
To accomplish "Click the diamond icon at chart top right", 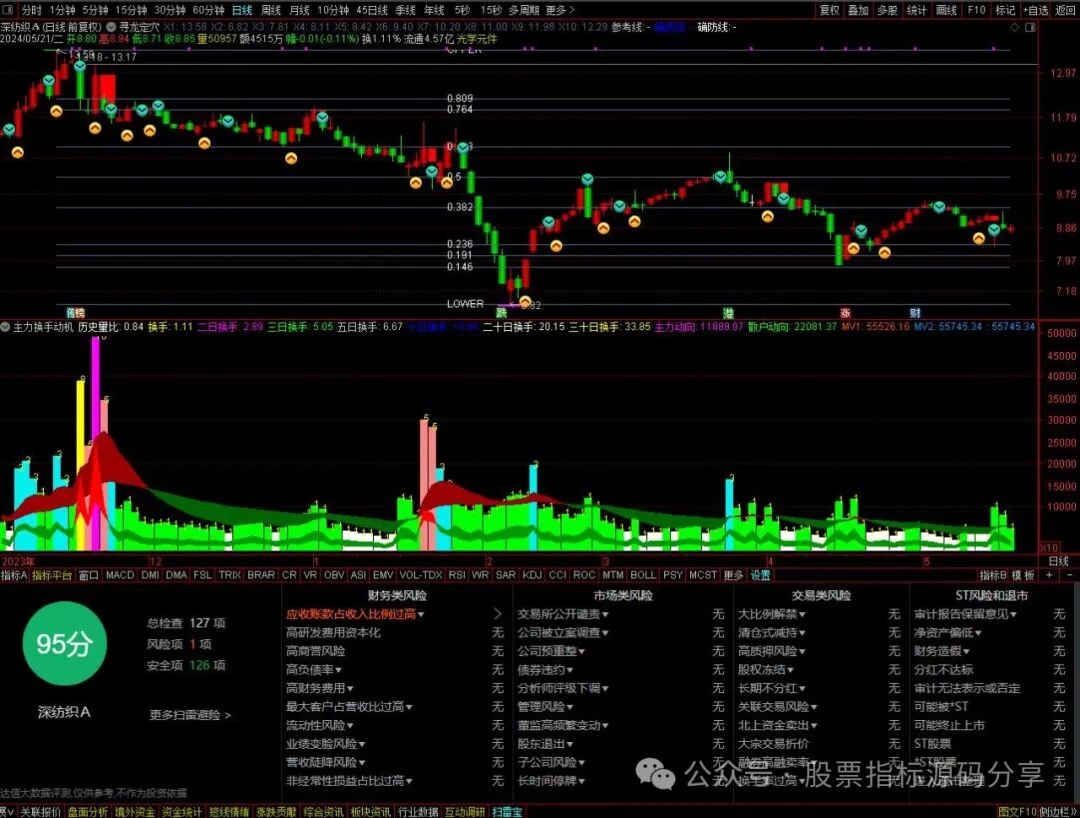I will pos(1015,28).
